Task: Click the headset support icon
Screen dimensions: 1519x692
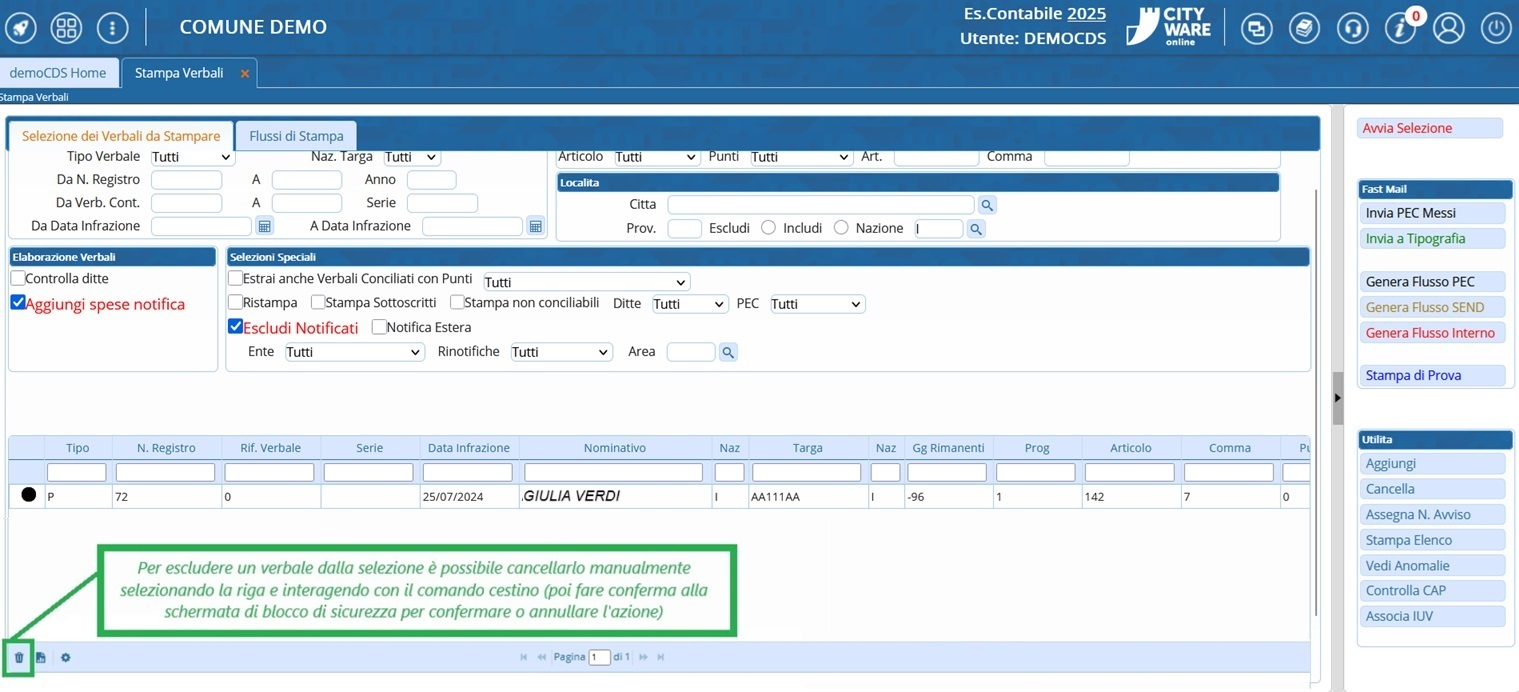Action: tap(1352, 28)
